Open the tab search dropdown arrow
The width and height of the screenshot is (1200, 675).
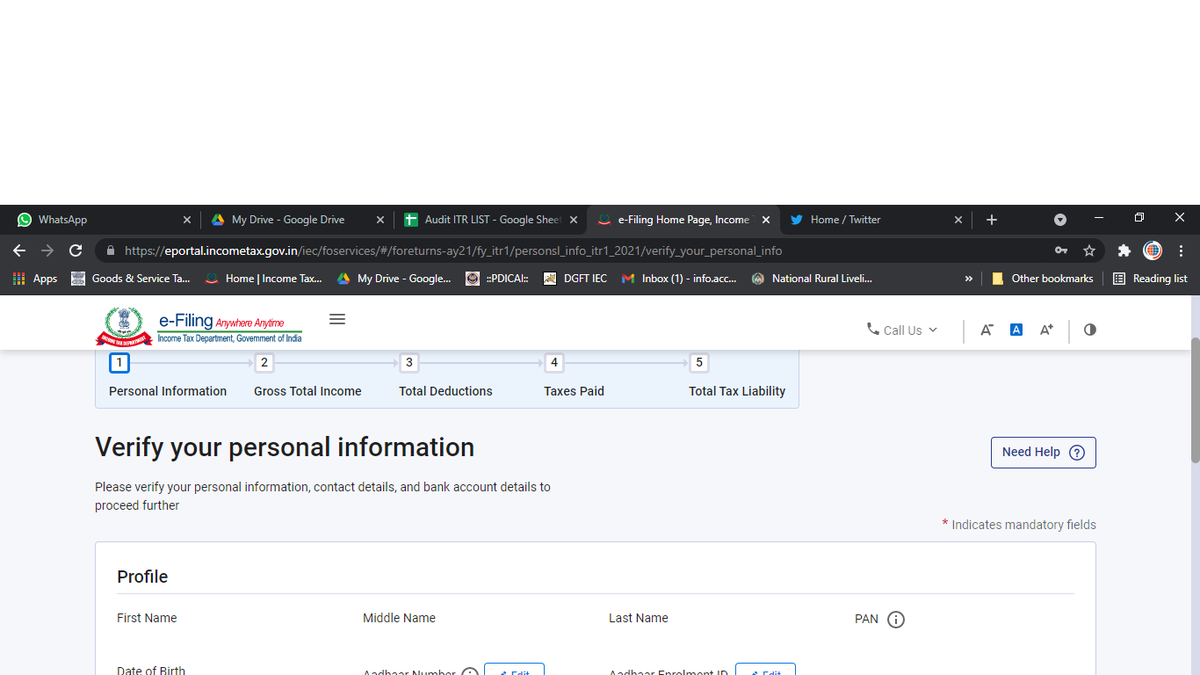(1060, 220)
